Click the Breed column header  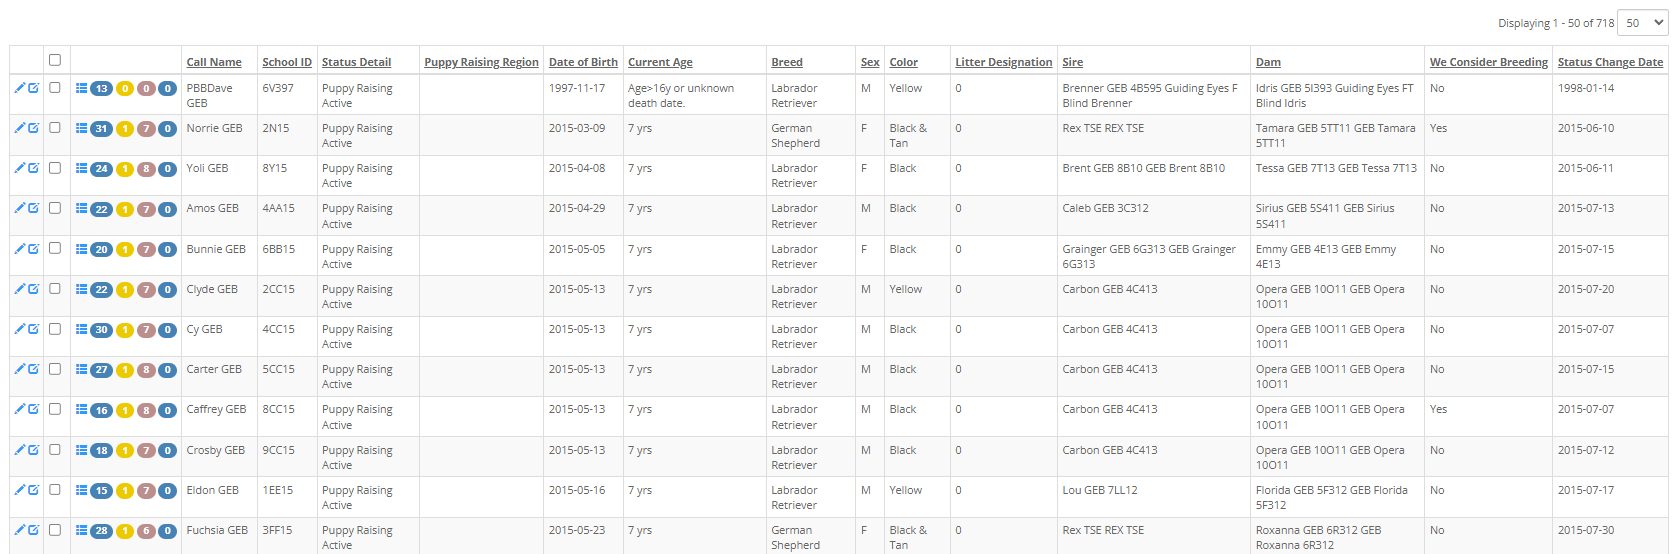787,62
